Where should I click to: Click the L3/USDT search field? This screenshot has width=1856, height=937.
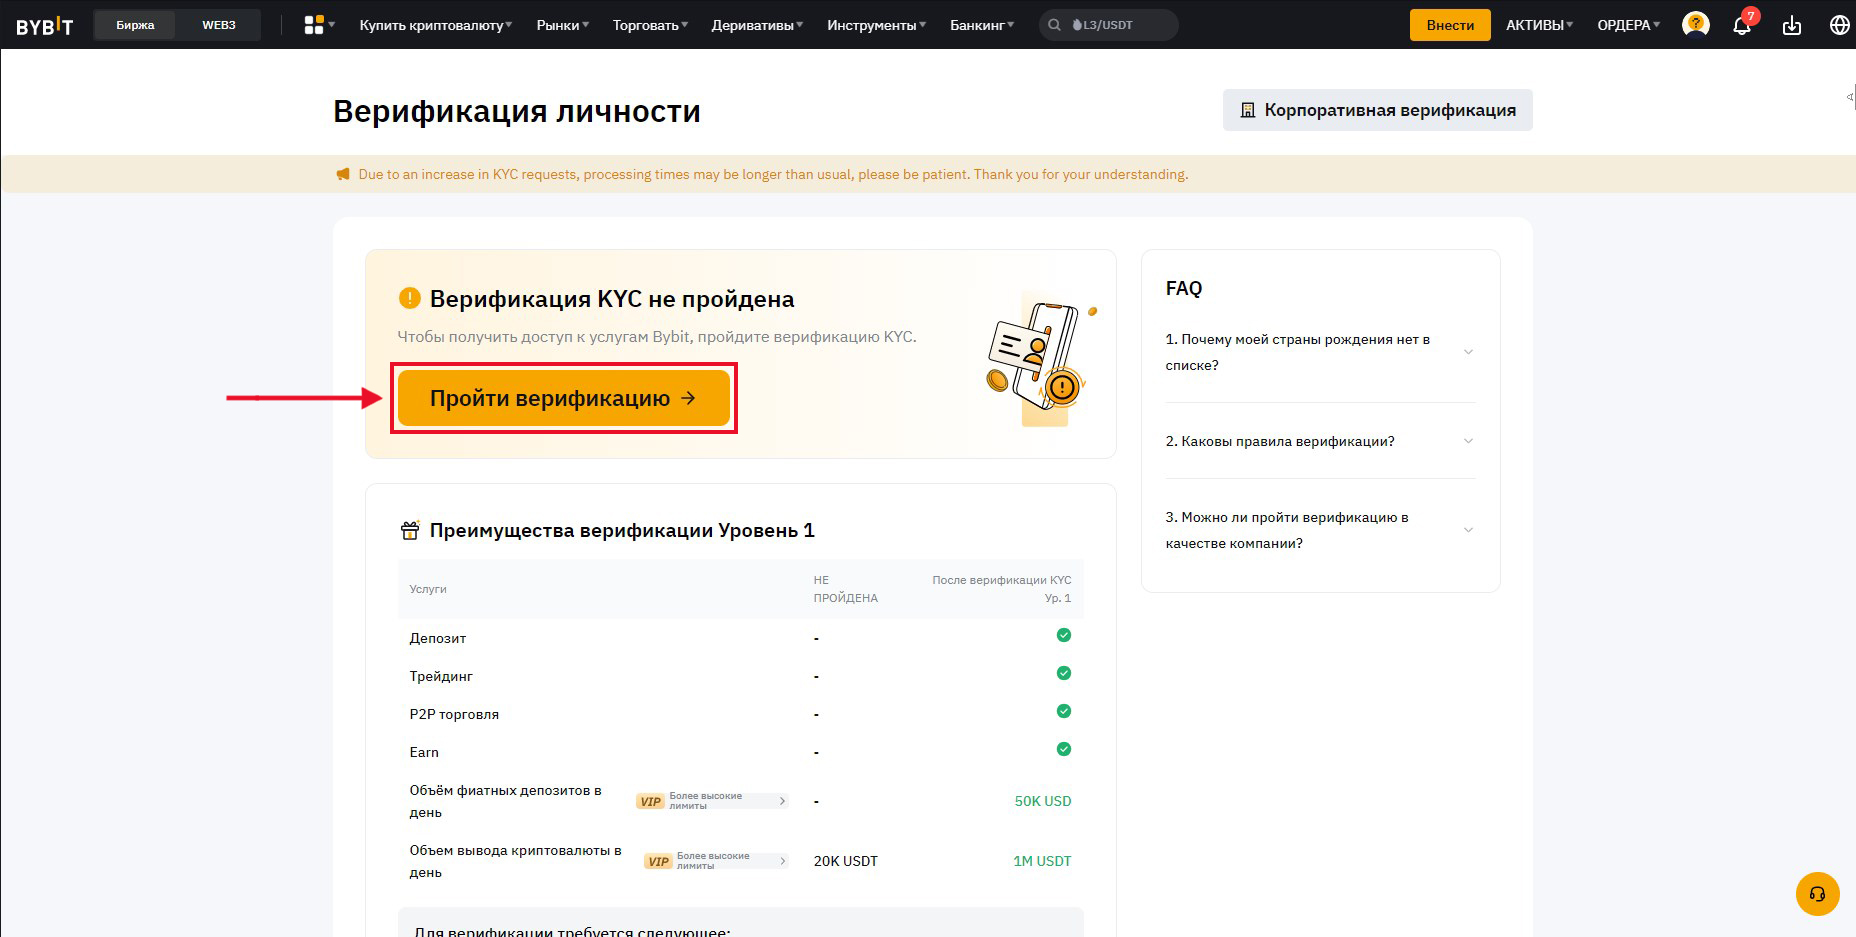(1109, 25)
